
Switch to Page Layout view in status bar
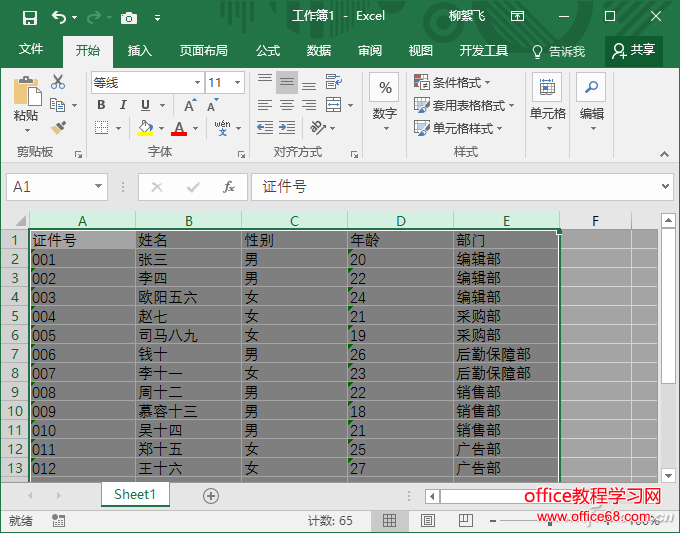427,521
